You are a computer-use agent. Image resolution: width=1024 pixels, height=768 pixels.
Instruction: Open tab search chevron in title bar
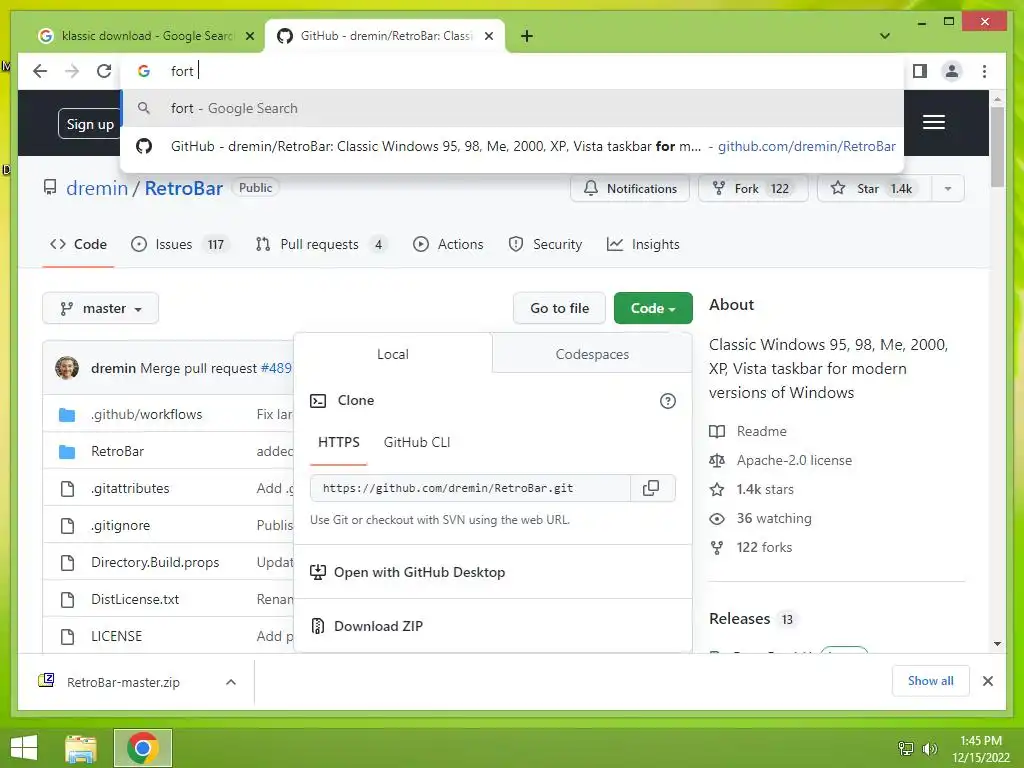click(885, 36)
